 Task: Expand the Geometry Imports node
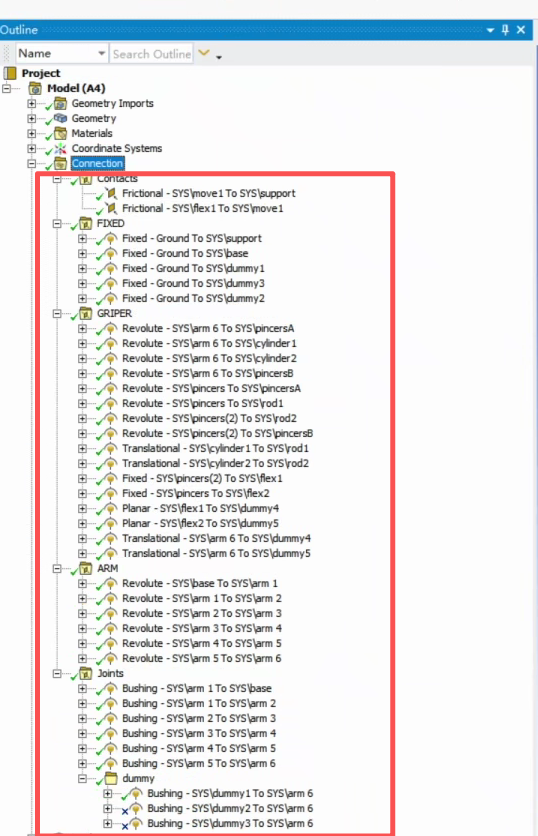[x=32, y=103]
